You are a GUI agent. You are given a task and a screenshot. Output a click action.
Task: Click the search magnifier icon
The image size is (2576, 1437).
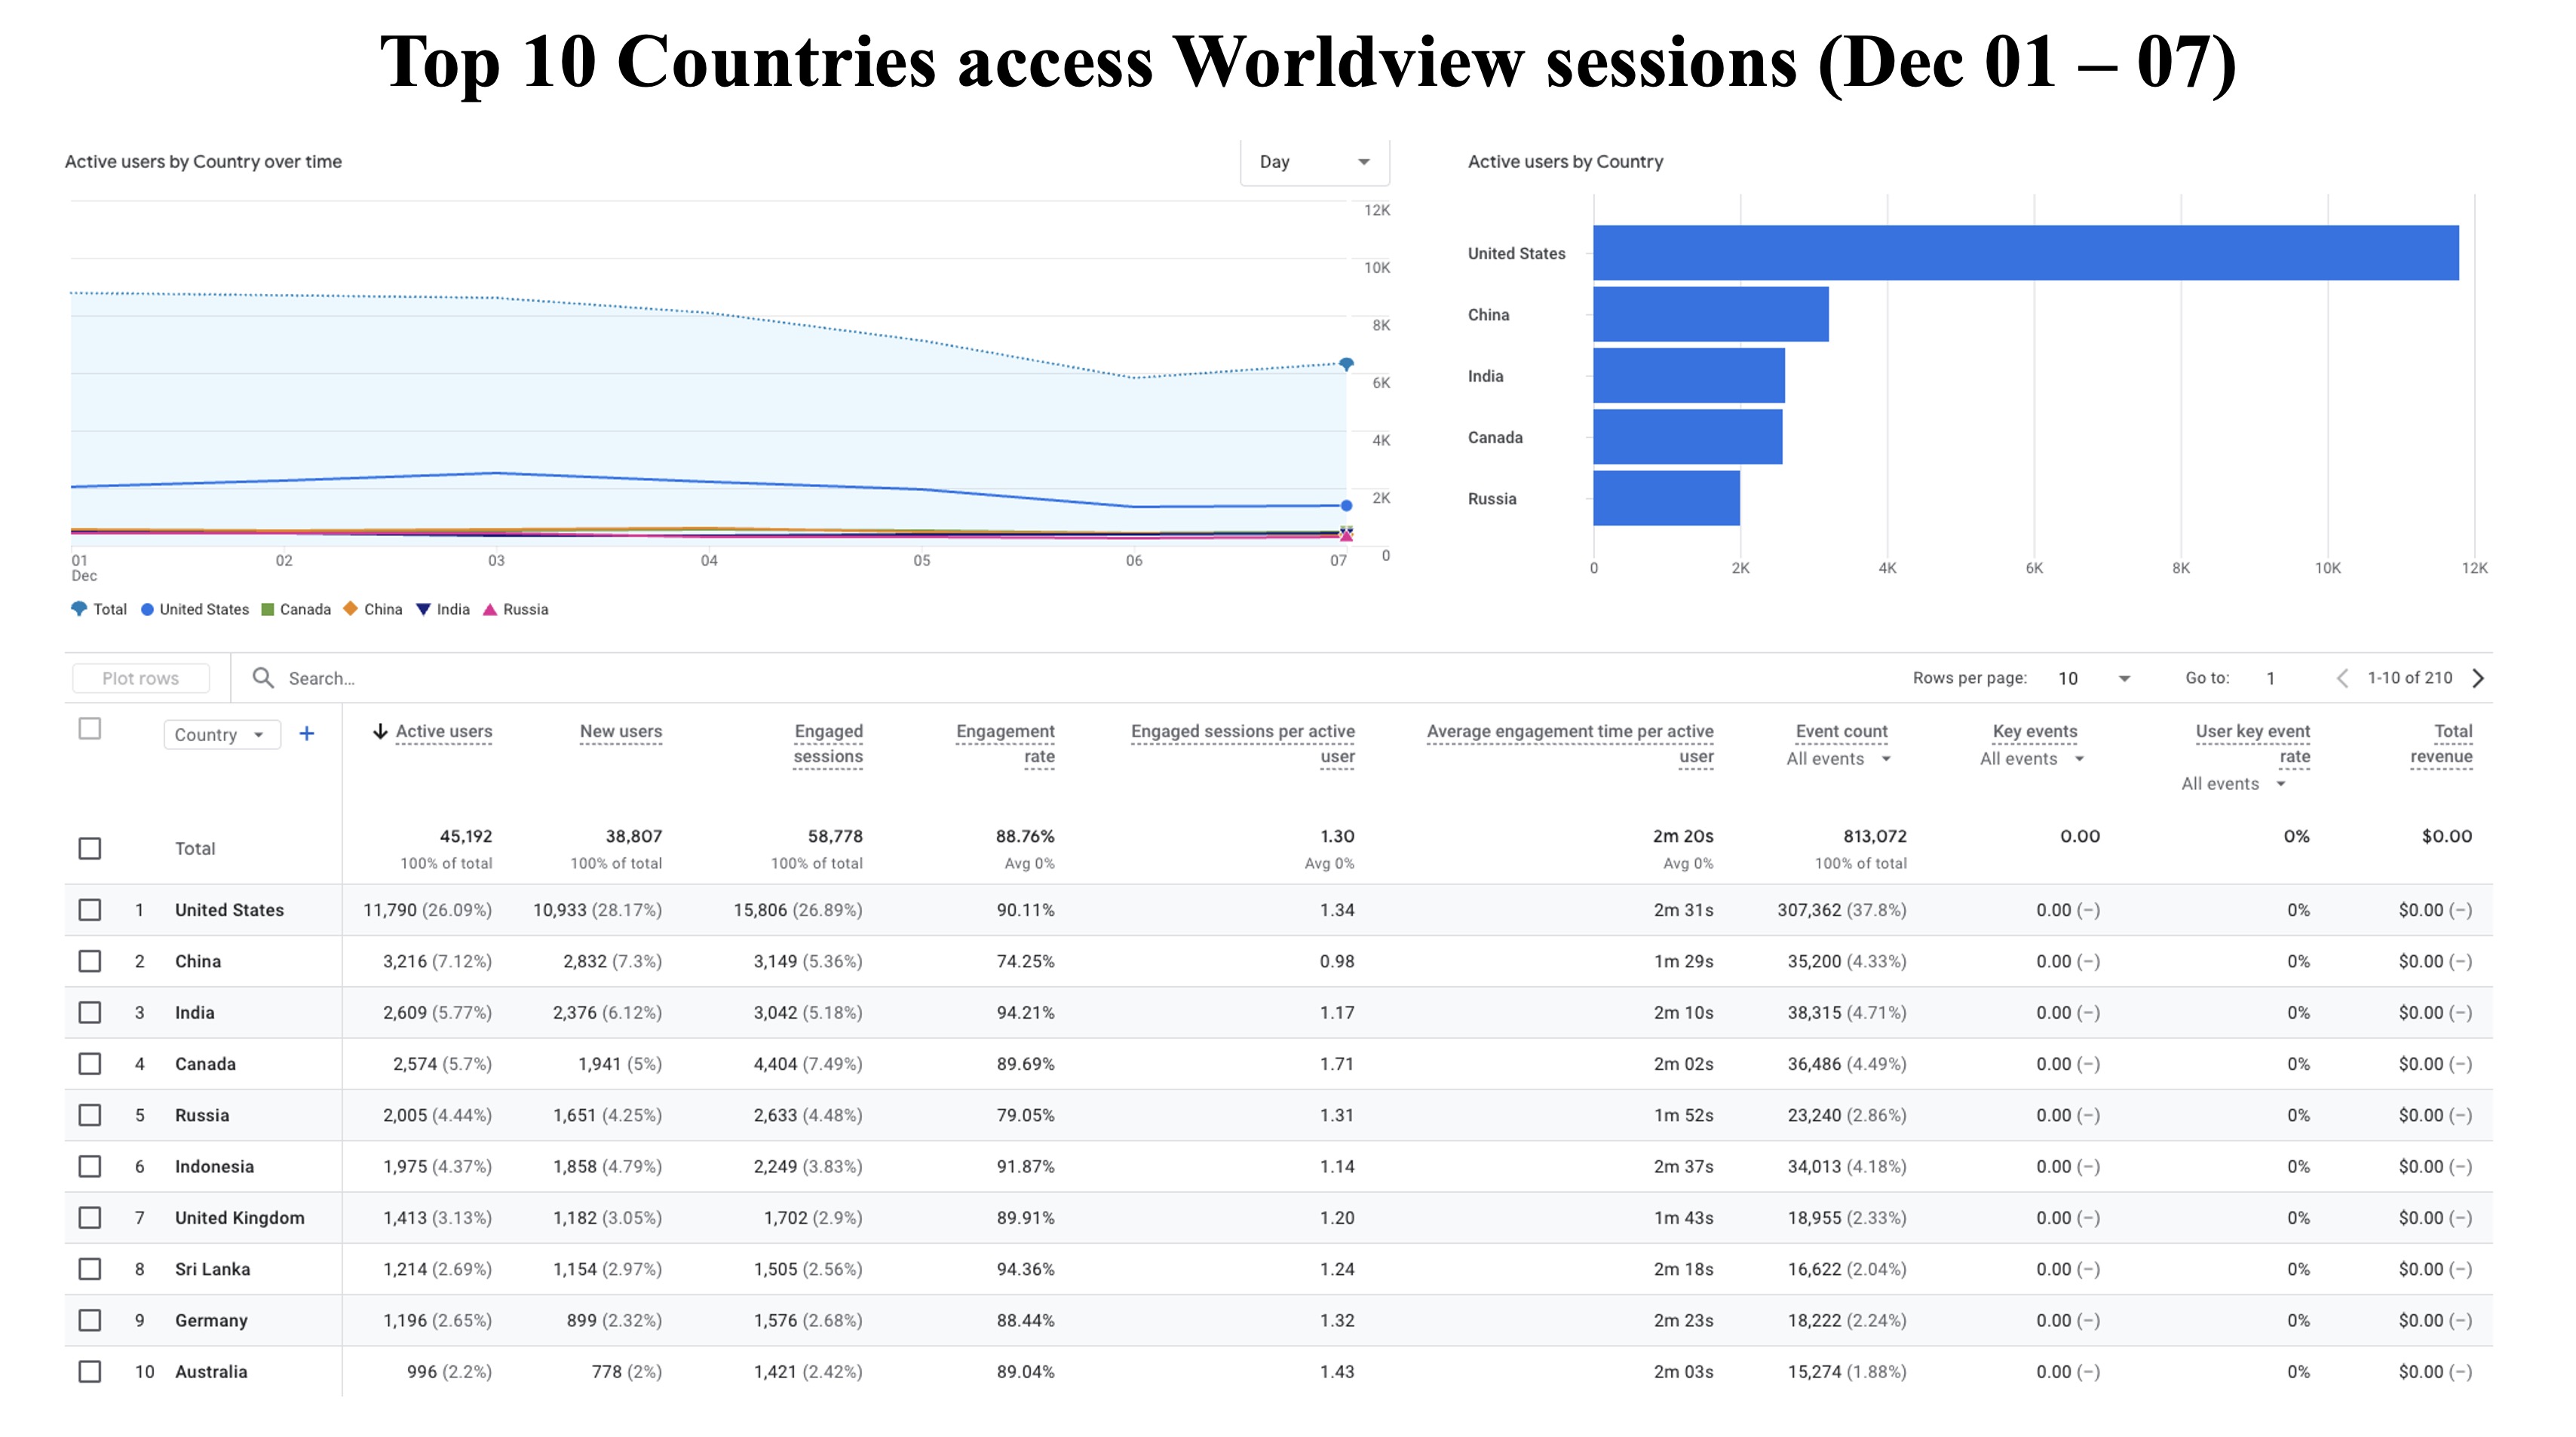pos(263,678)
